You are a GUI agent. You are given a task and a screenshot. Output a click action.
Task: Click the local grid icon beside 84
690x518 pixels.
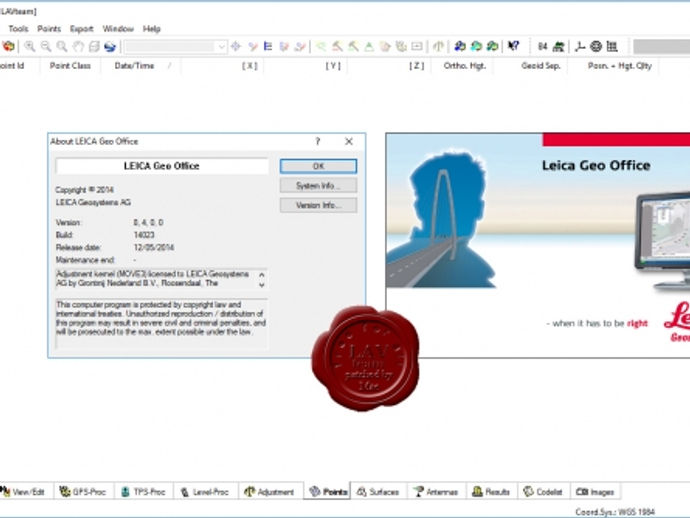coord(558,46)
